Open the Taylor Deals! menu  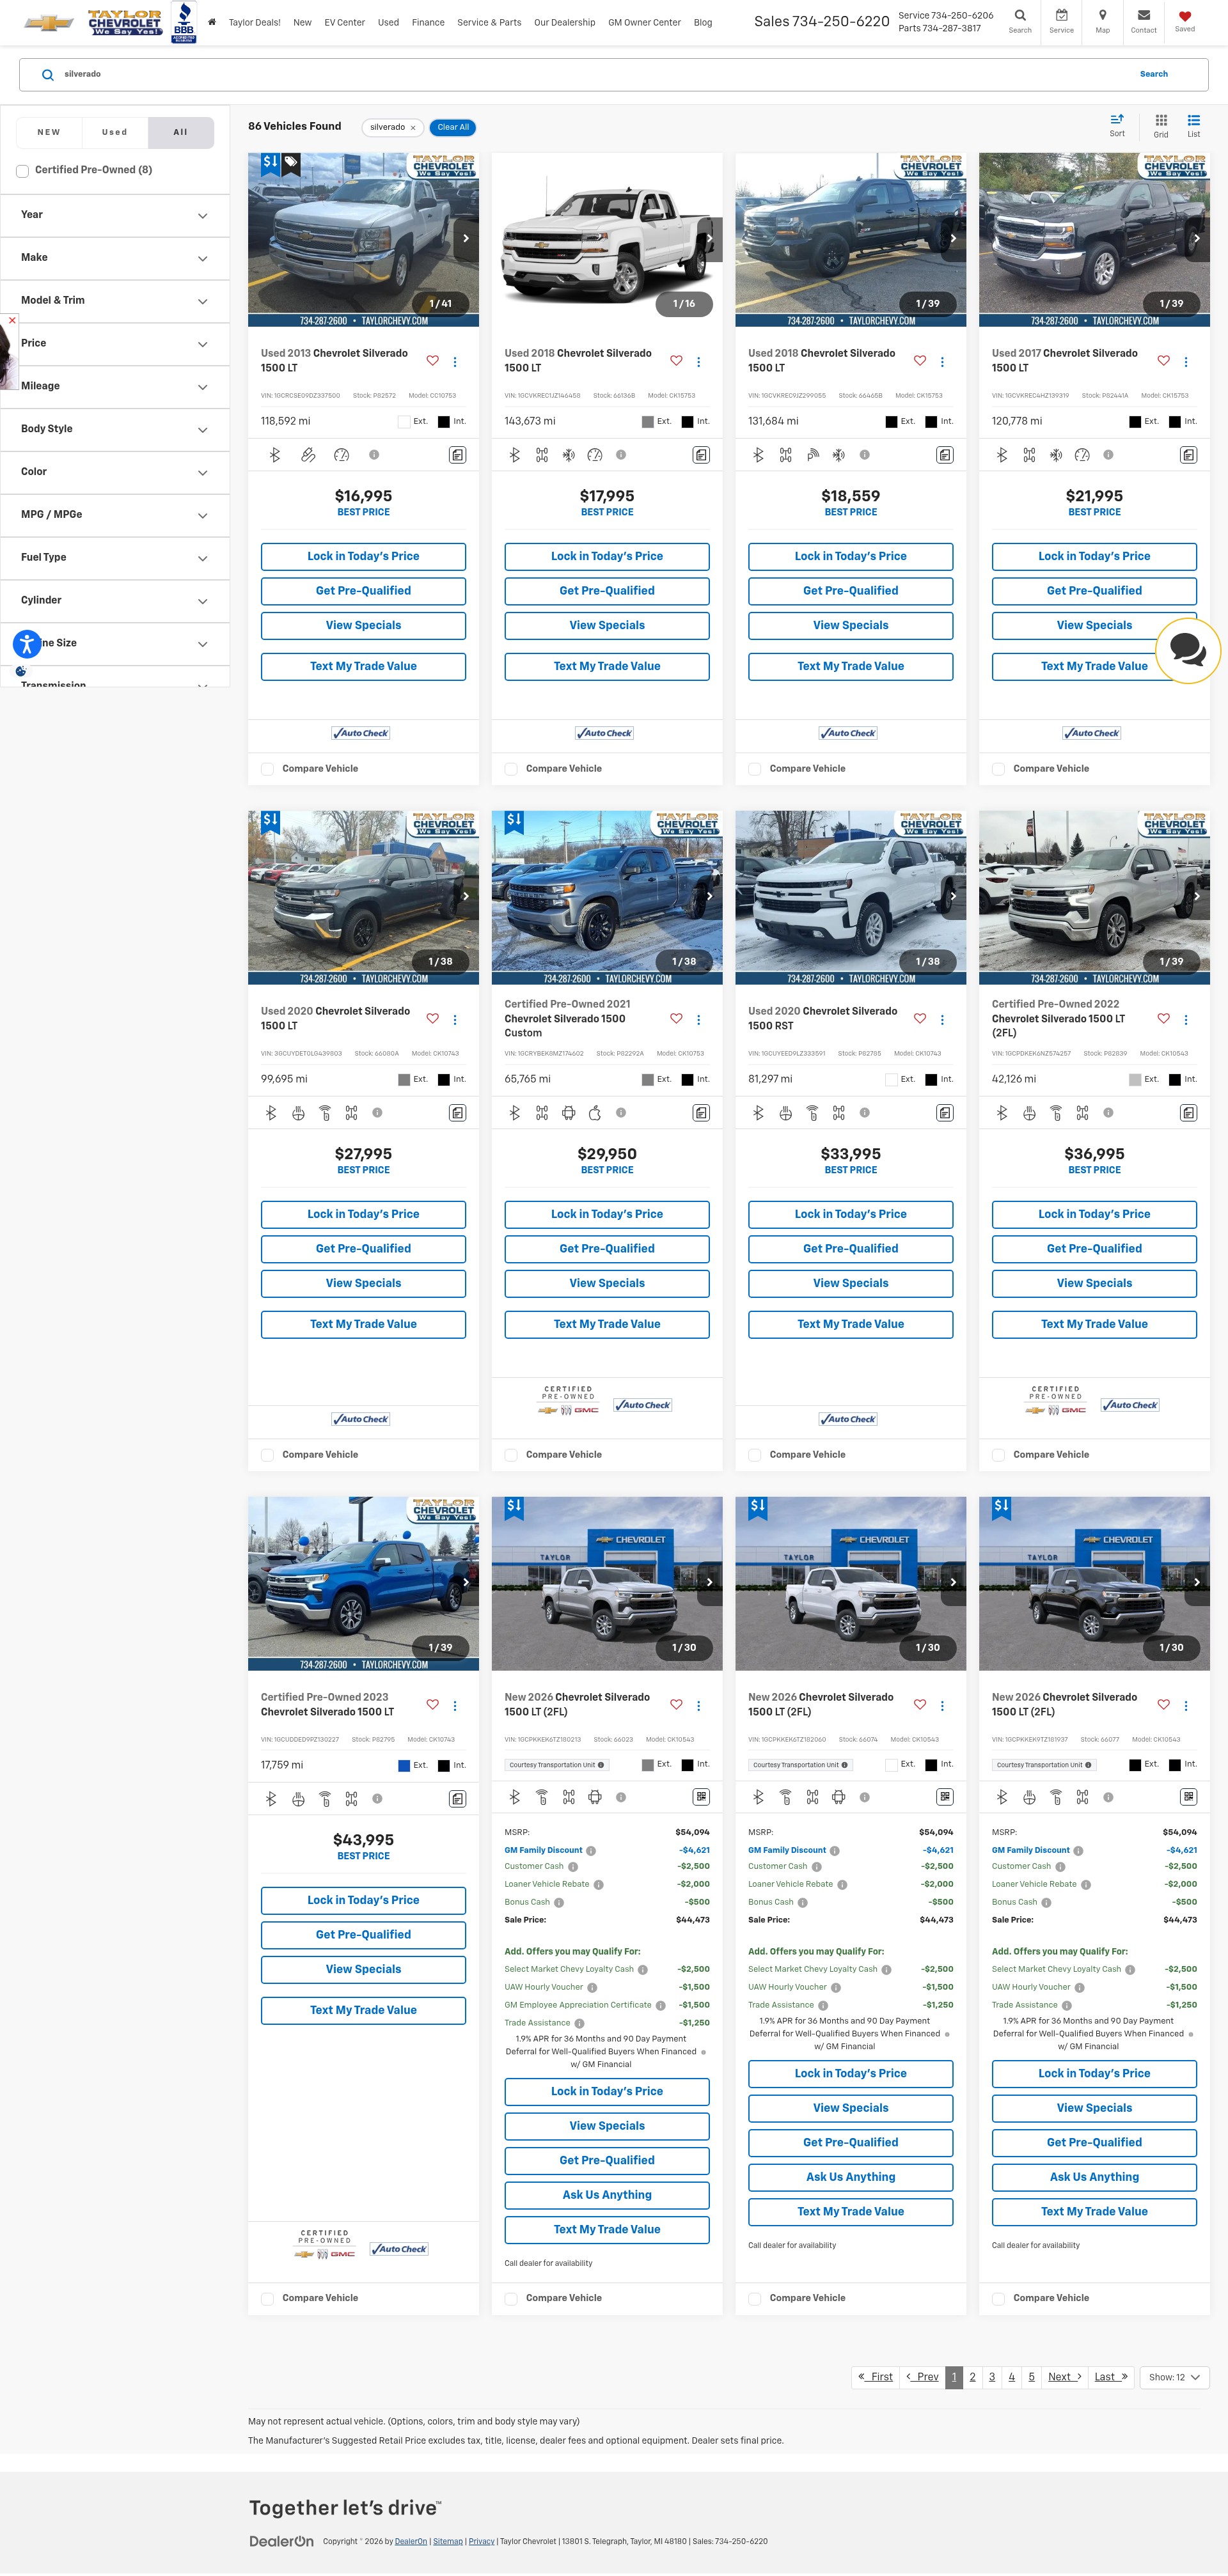coord(254,22)
